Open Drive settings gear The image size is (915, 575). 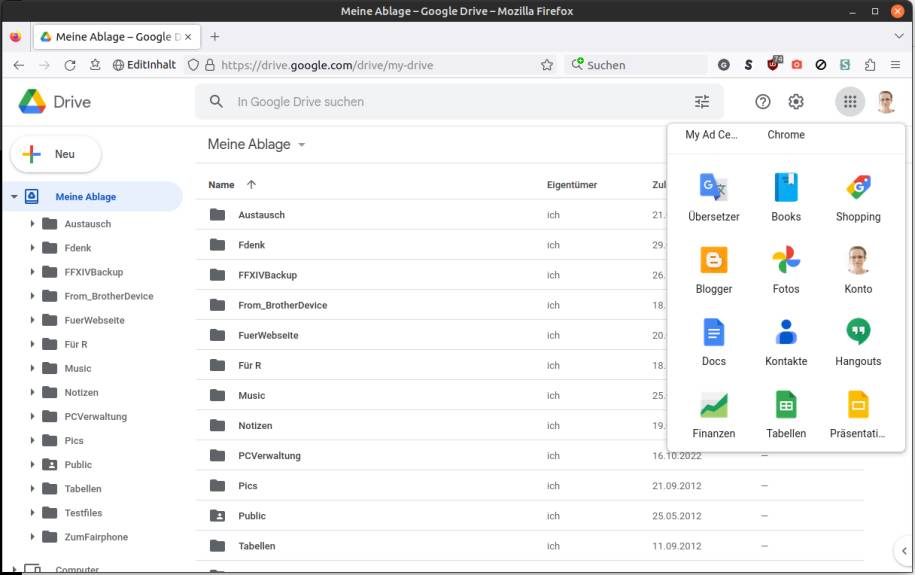pyautogui.click(x=796, y=102)
